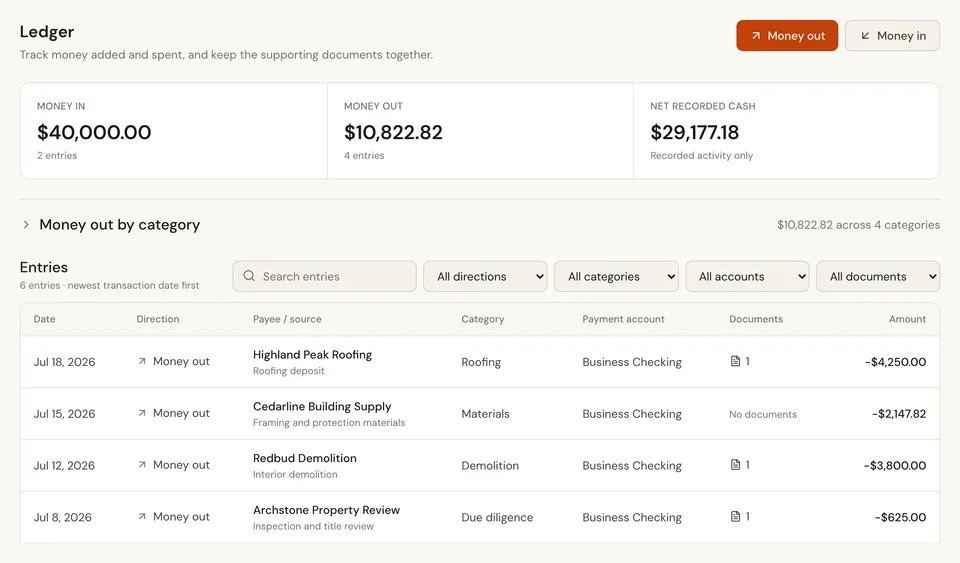Screen dimensions: 960x563
Task: Click the -$4,250.00 amount
Action: pos(895,362)
